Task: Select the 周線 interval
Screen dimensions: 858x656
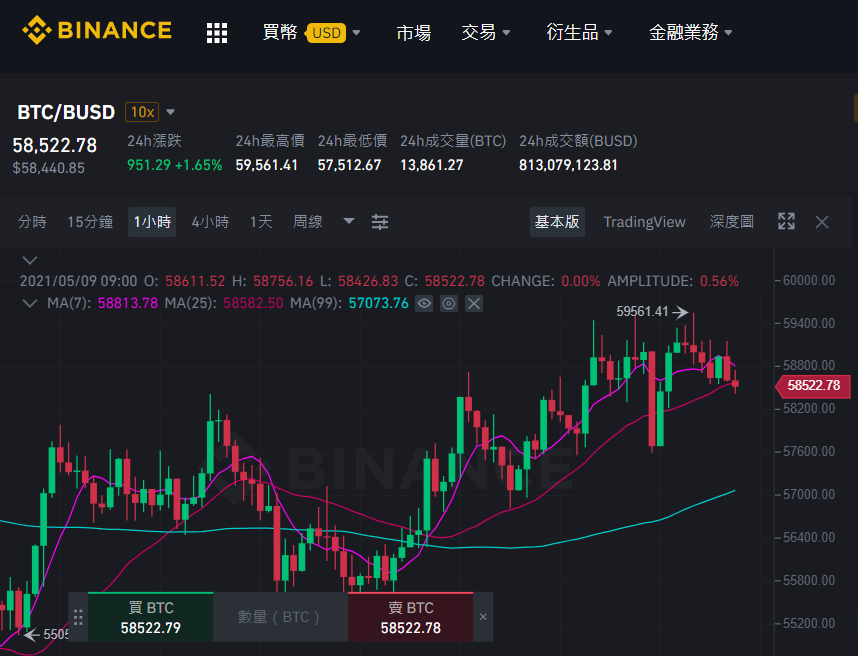Action: 308,222
